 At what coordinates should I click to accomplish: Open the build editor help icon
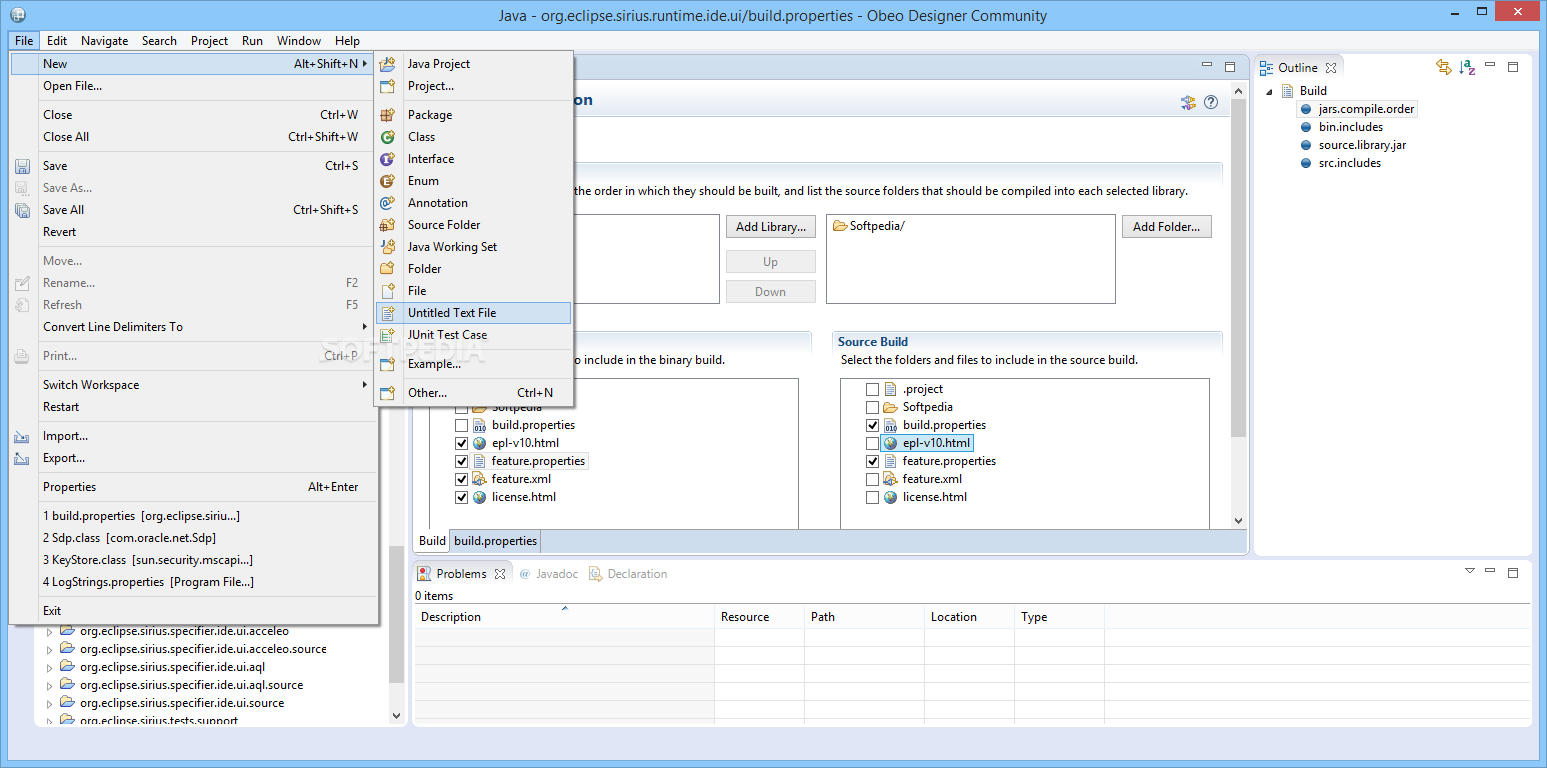tap(1211, 102)
